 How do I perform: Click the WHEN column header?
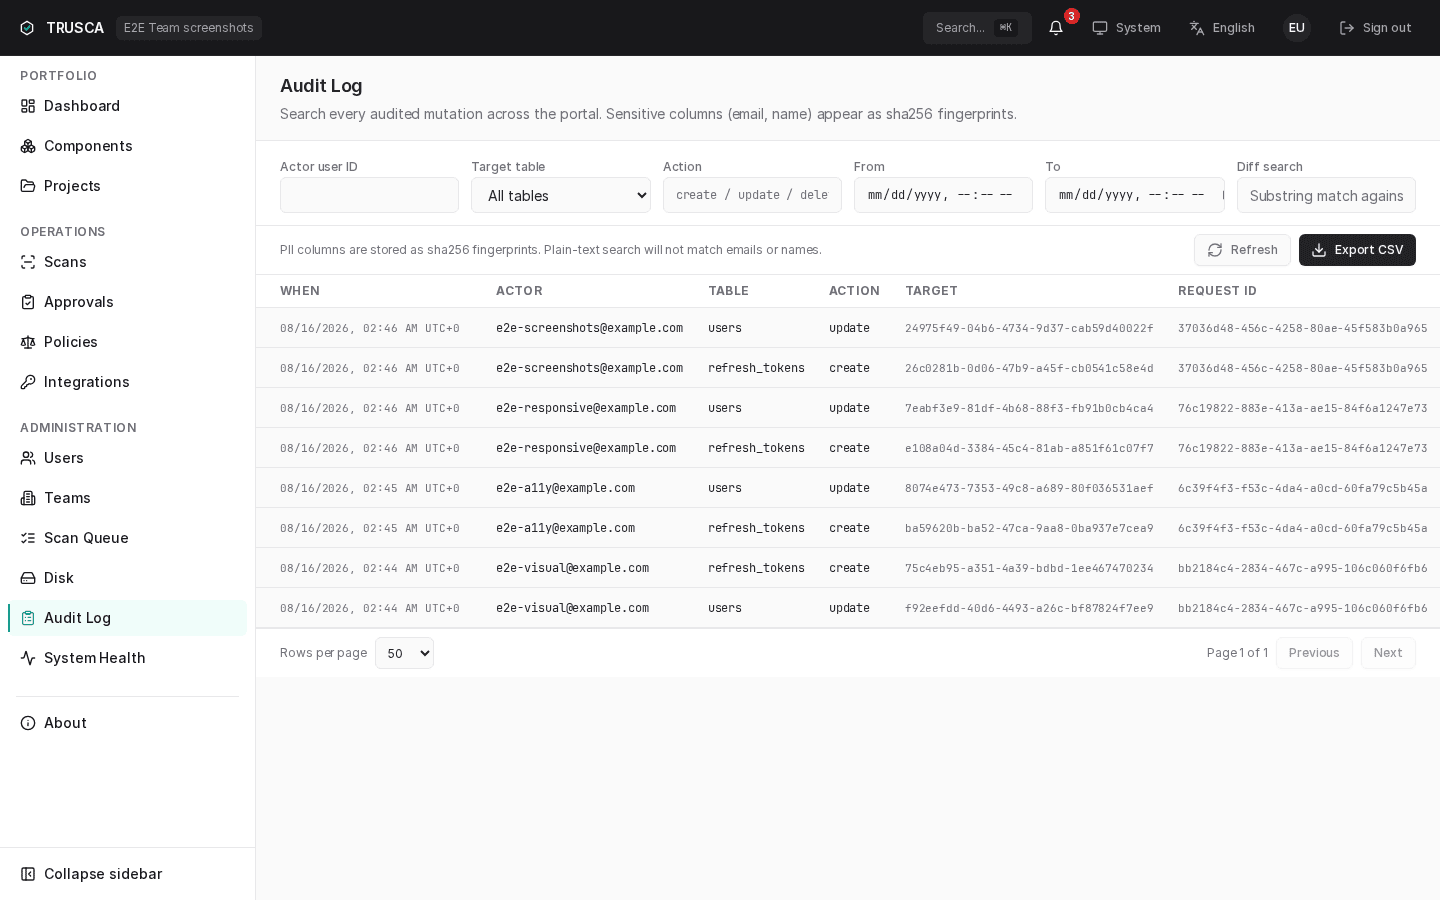(x=300, y=291)
